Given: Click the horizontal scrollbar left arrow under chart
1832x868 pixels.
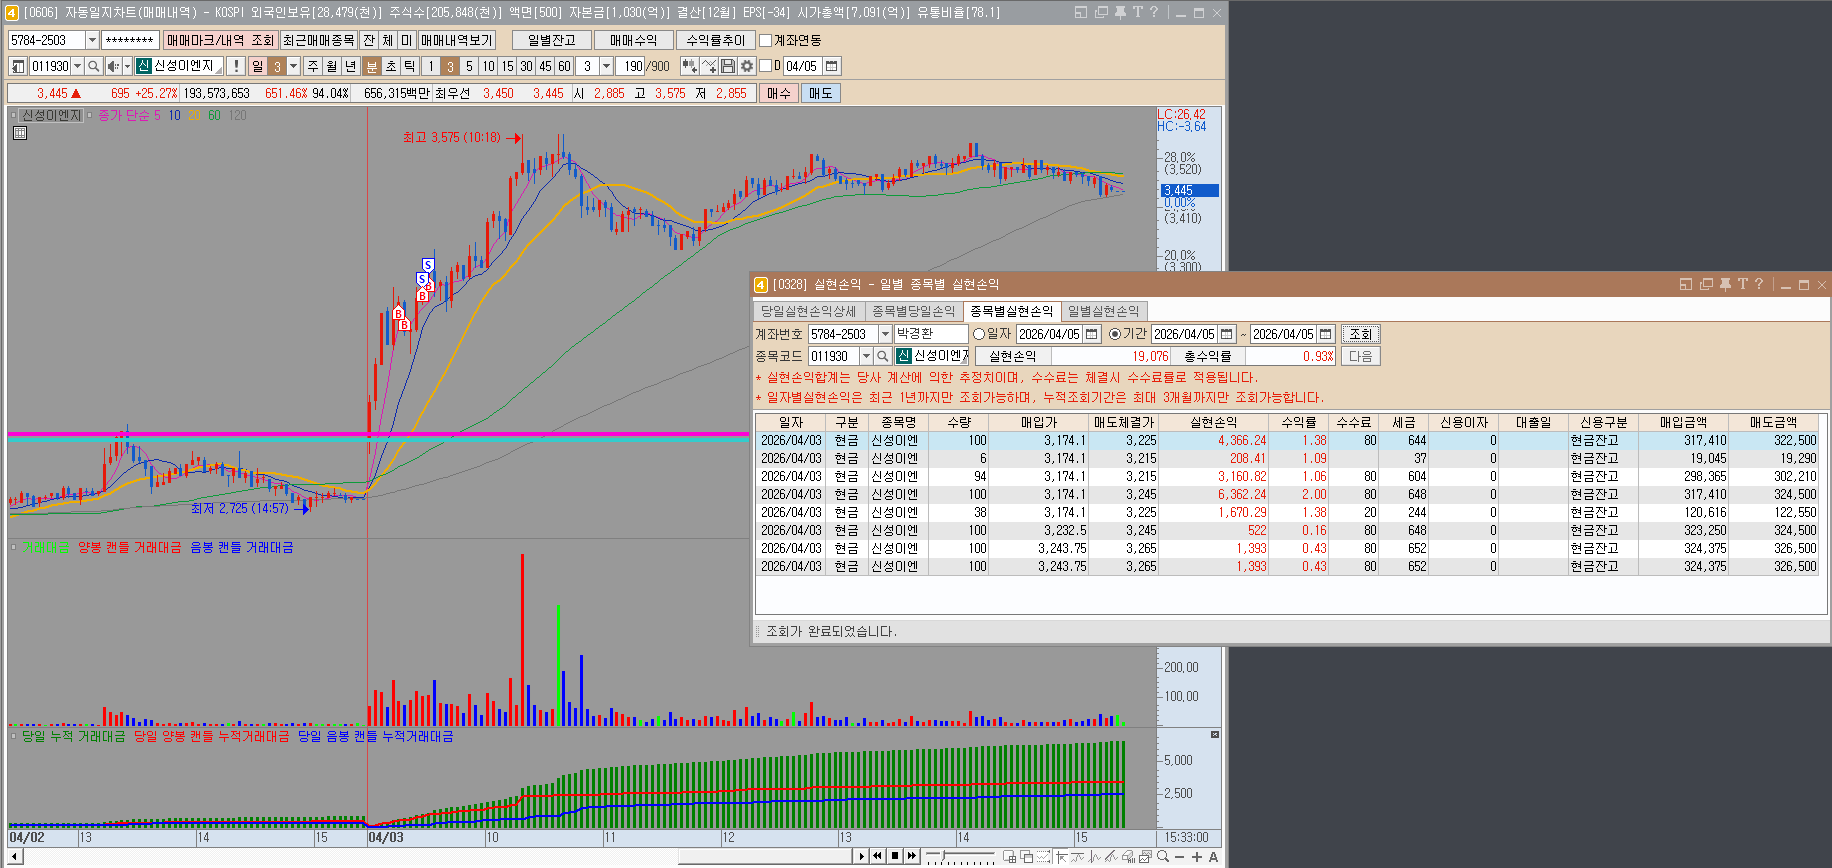Looking at the screenshot, I should click(x=15, y=856).
